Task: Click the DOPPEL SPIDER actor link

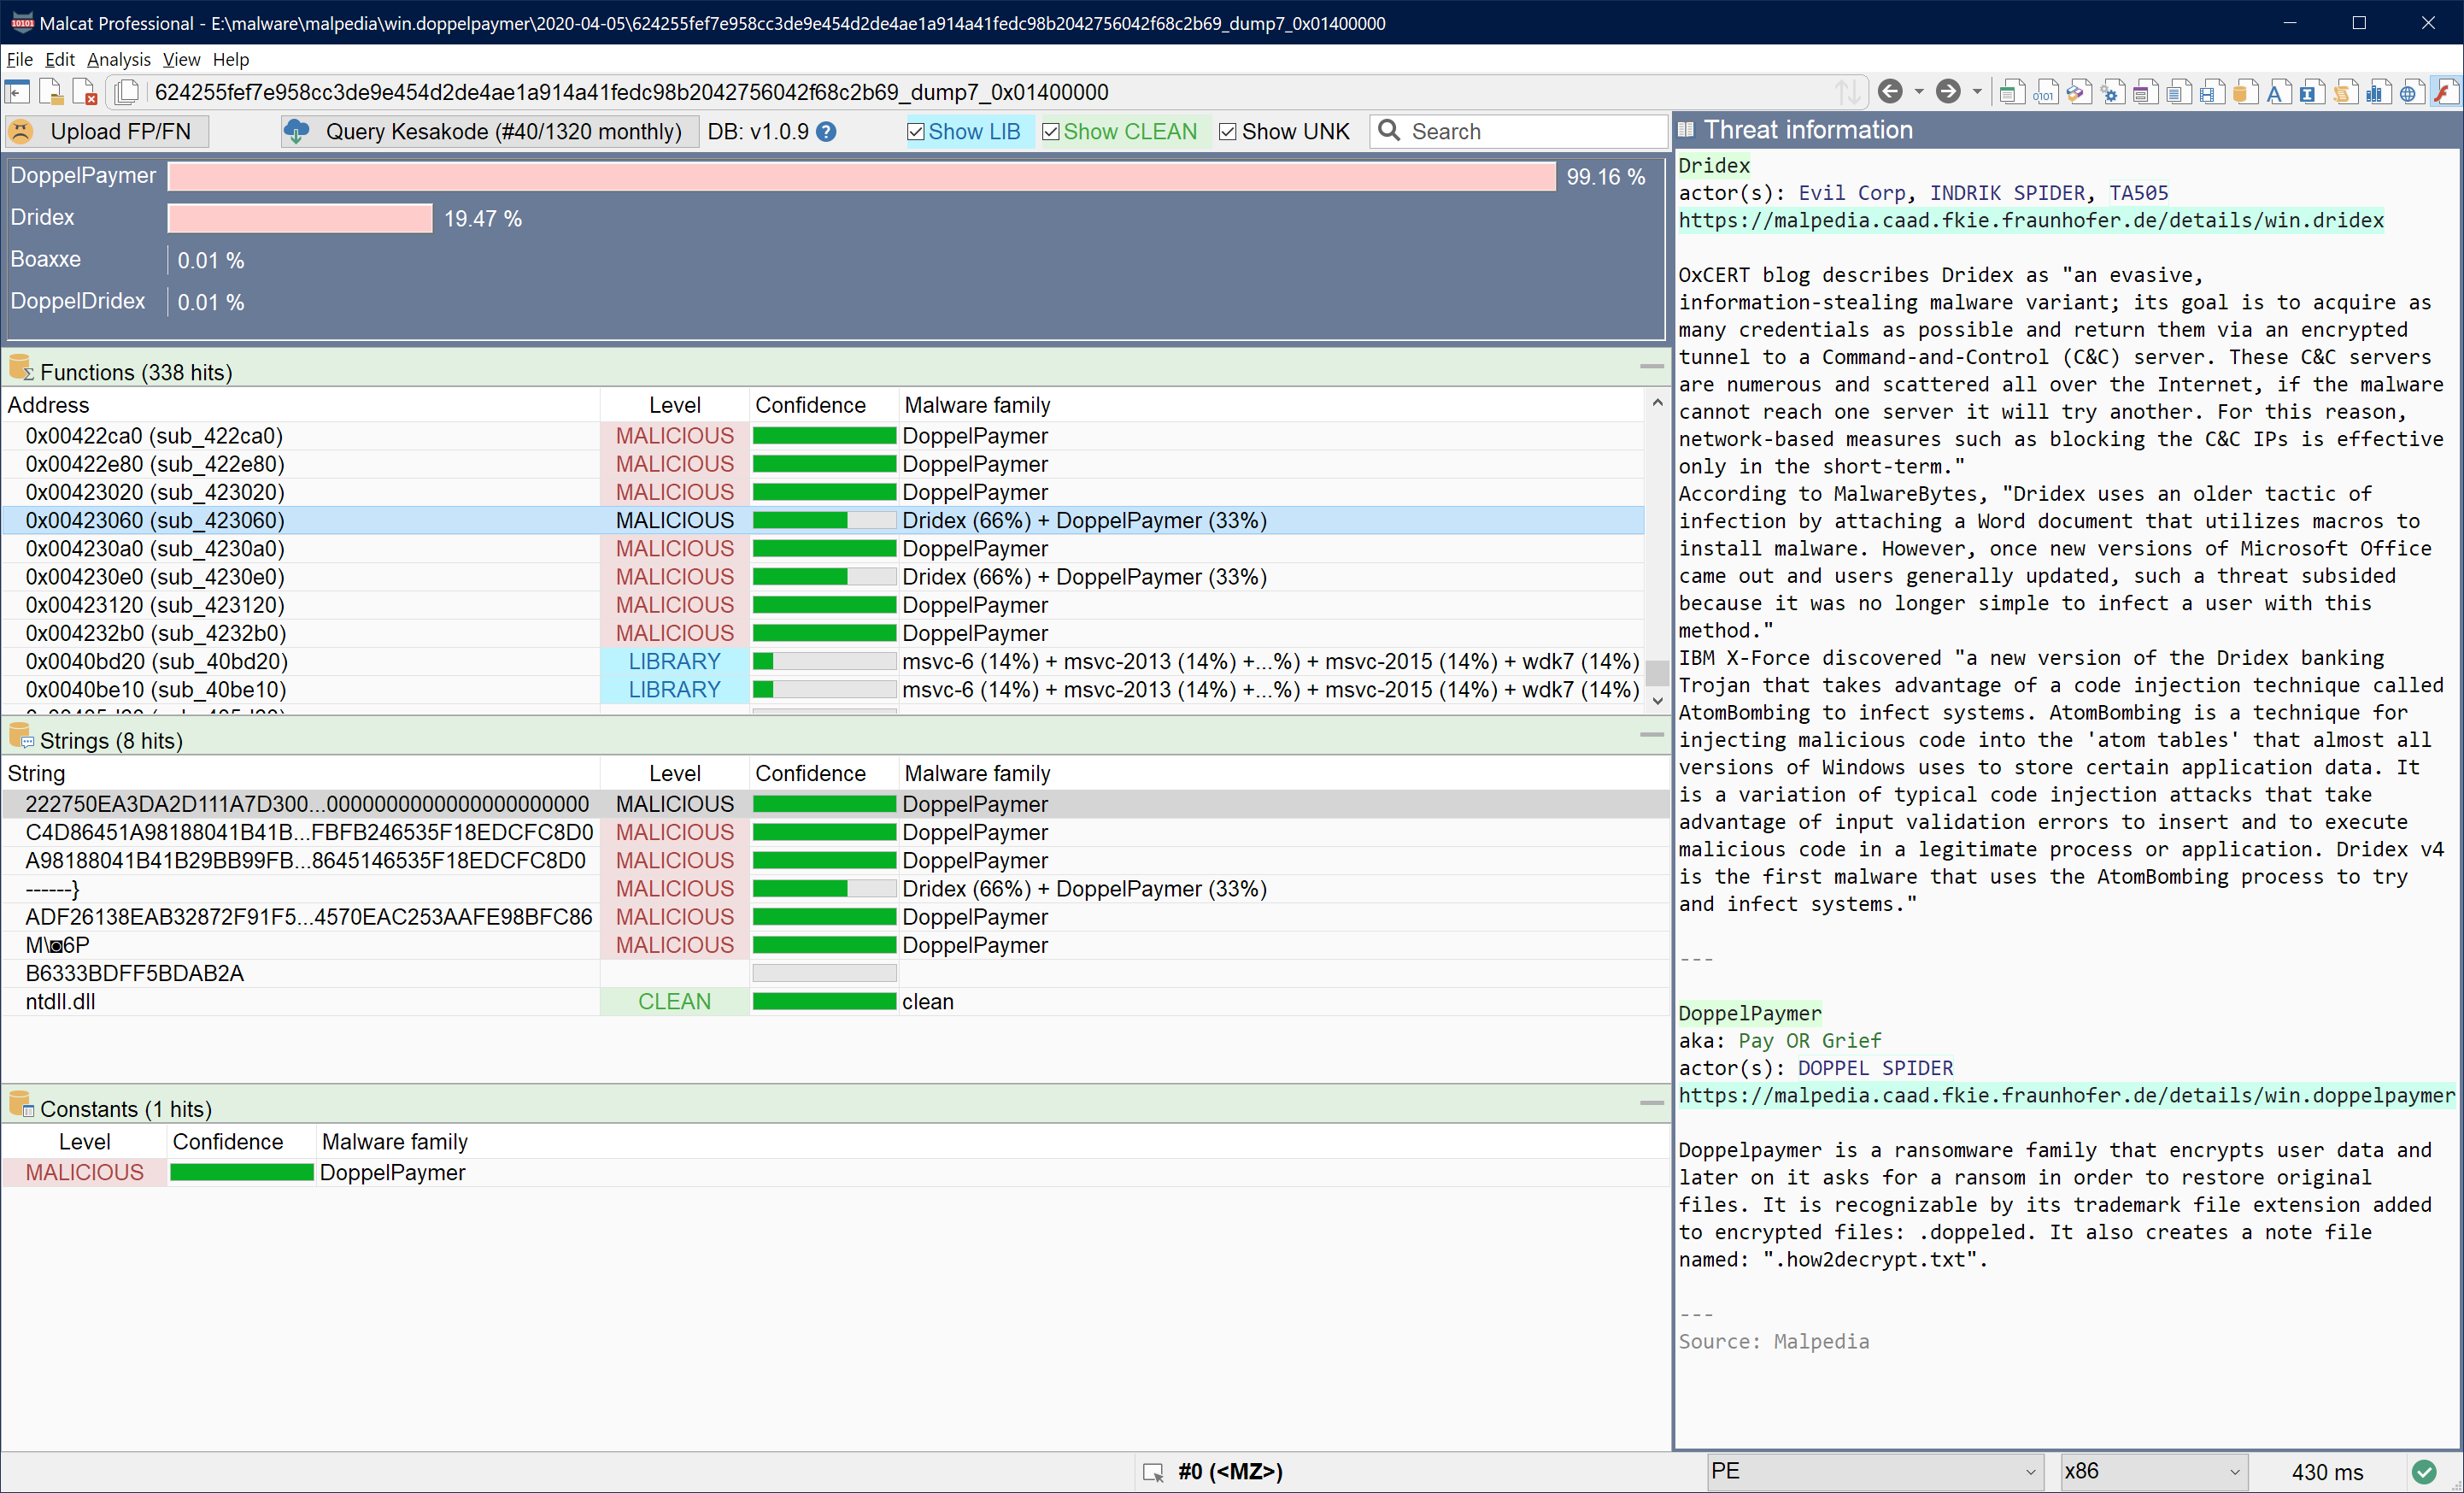Action: tap(1875, 1068)
